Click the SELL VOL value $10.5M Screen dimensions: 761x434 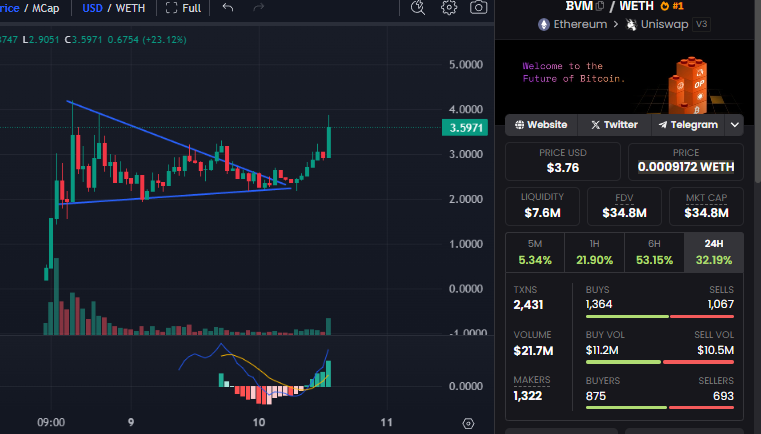tap(715, 350)
